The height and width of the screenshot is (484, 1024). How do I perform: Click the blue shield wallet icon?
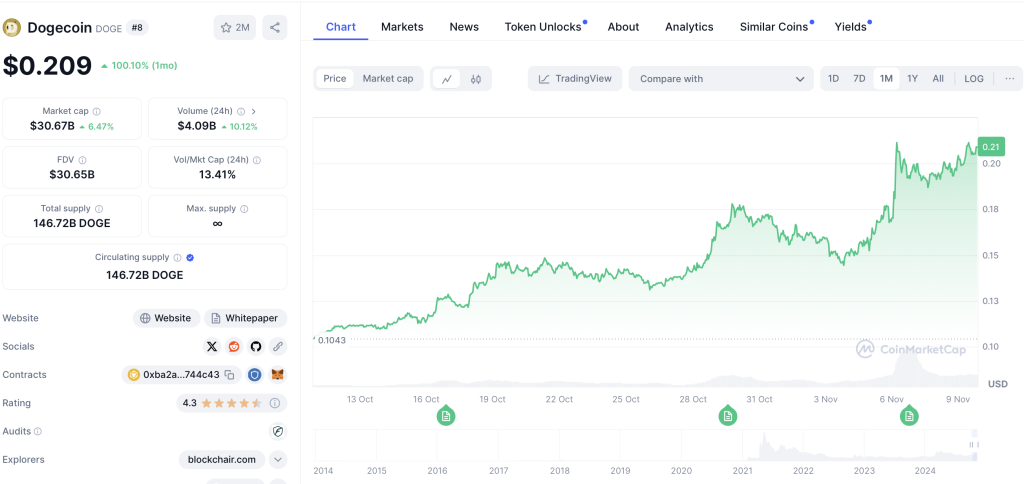pos(253,375)
